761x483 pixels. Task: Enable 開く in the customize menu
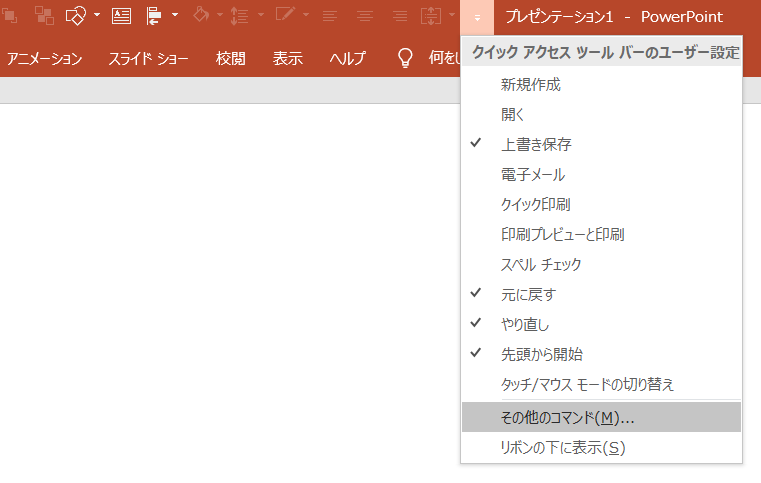601,115
